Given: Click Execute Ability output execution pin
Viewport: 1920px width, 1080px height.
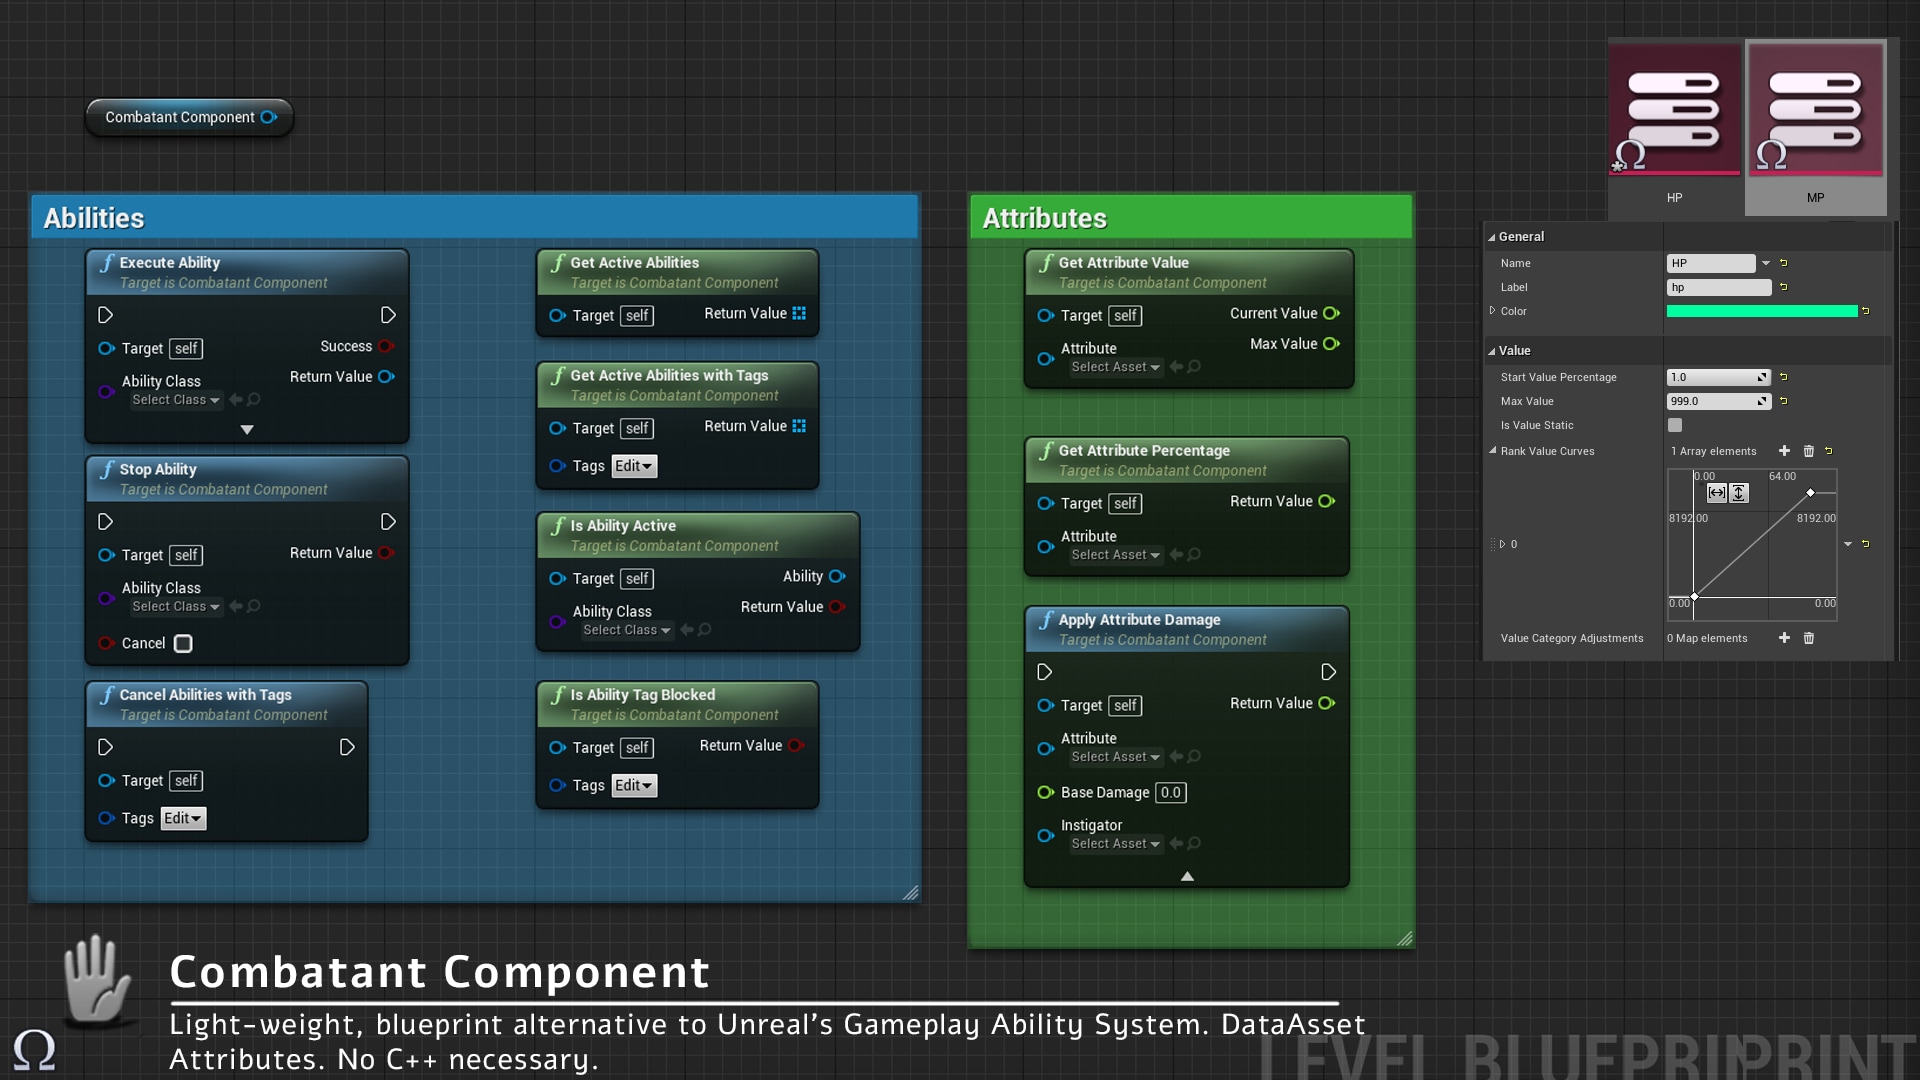Looking at the screenshot, I should click(388, 315).
